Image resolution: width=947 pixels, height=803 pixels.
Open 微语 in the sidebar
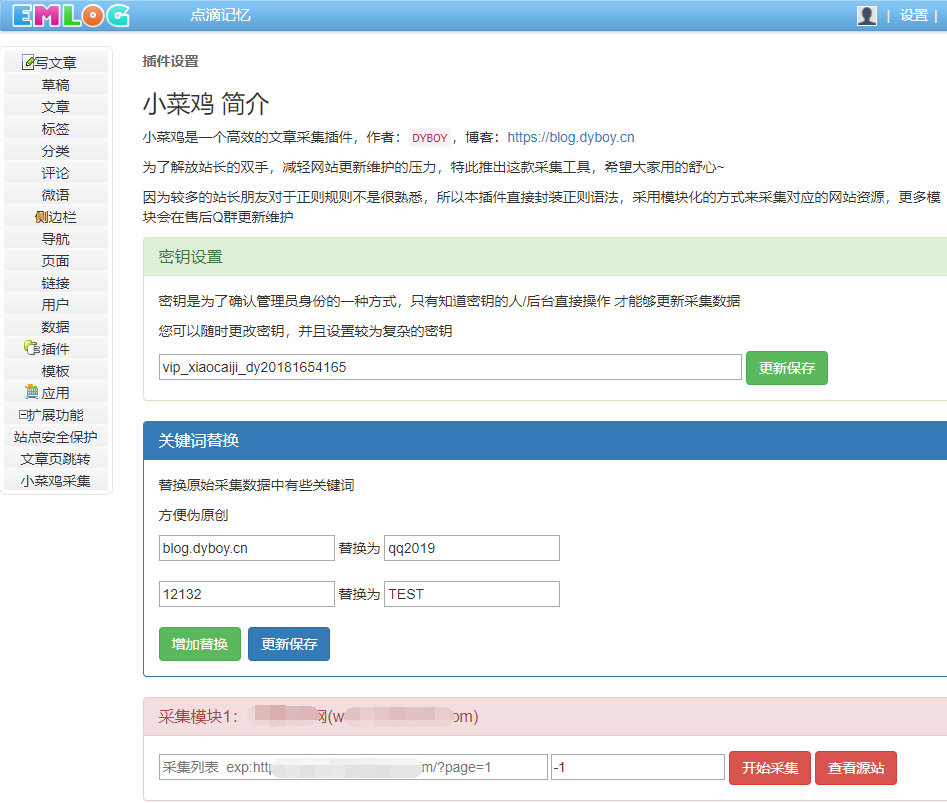click(56, 195)
